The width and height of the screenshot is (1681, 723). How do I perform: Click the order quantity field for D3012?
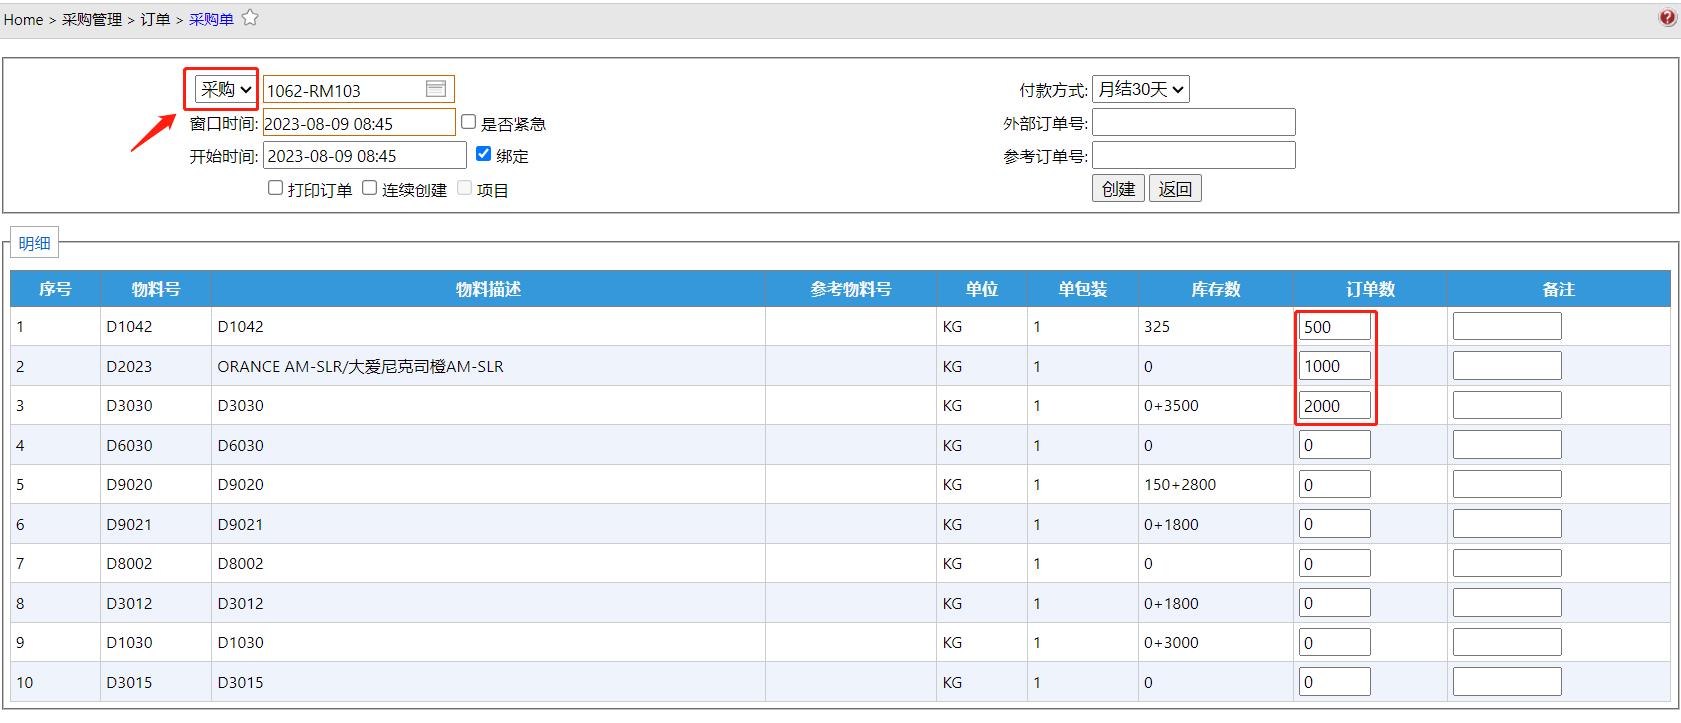[1334, 603]
